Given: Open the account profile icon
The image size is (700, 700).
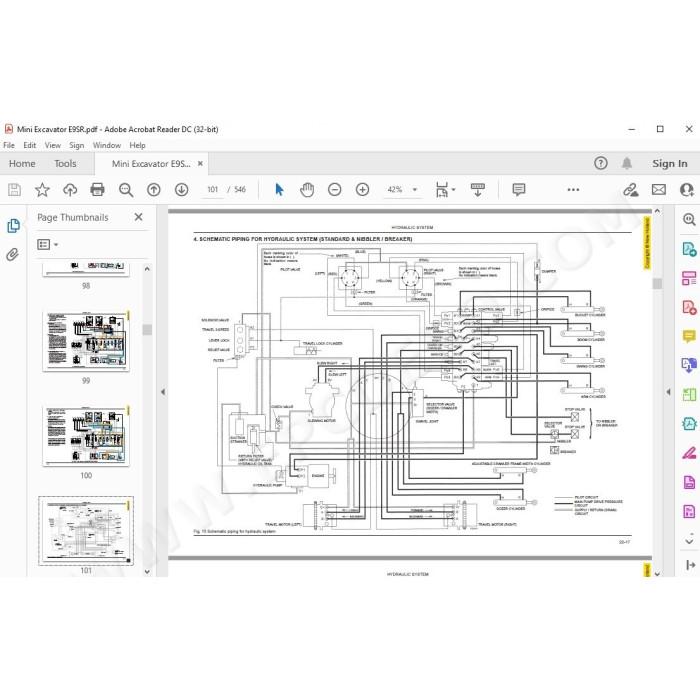Looking at the screenshot, I should coord(688,190).
